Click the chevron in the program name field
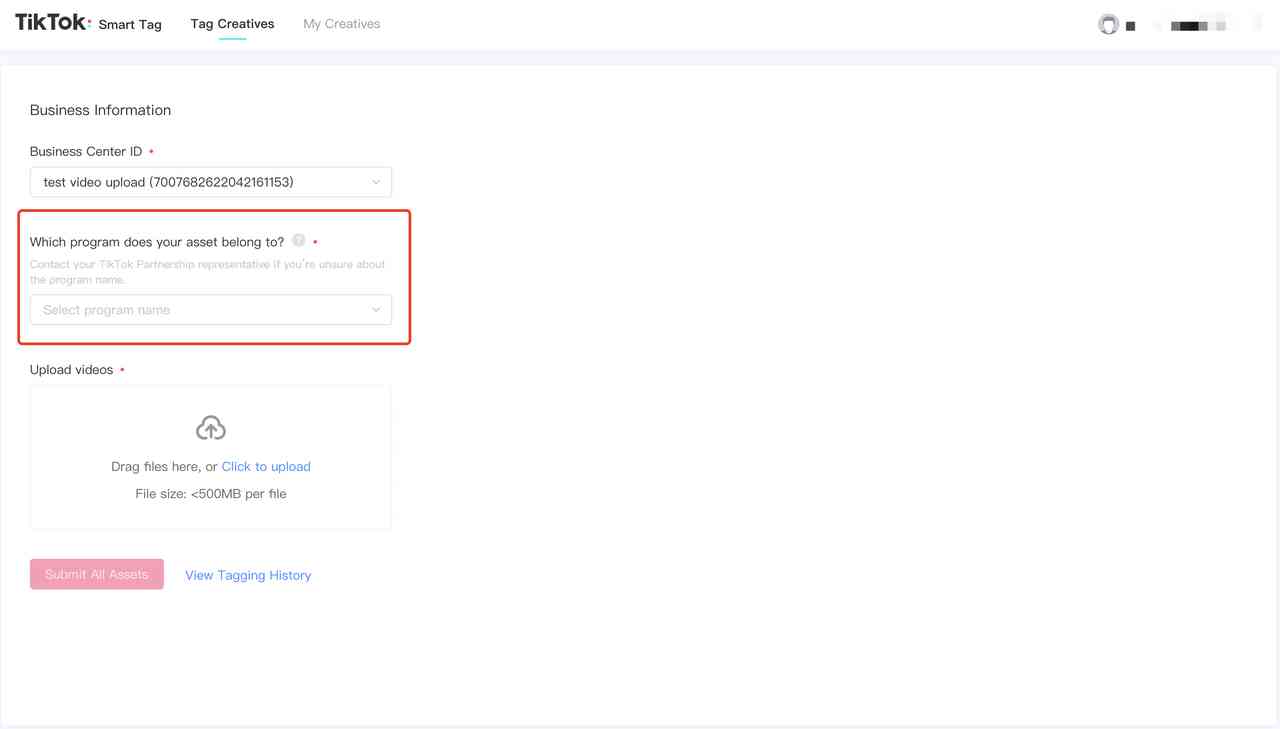 pos(376,310)
